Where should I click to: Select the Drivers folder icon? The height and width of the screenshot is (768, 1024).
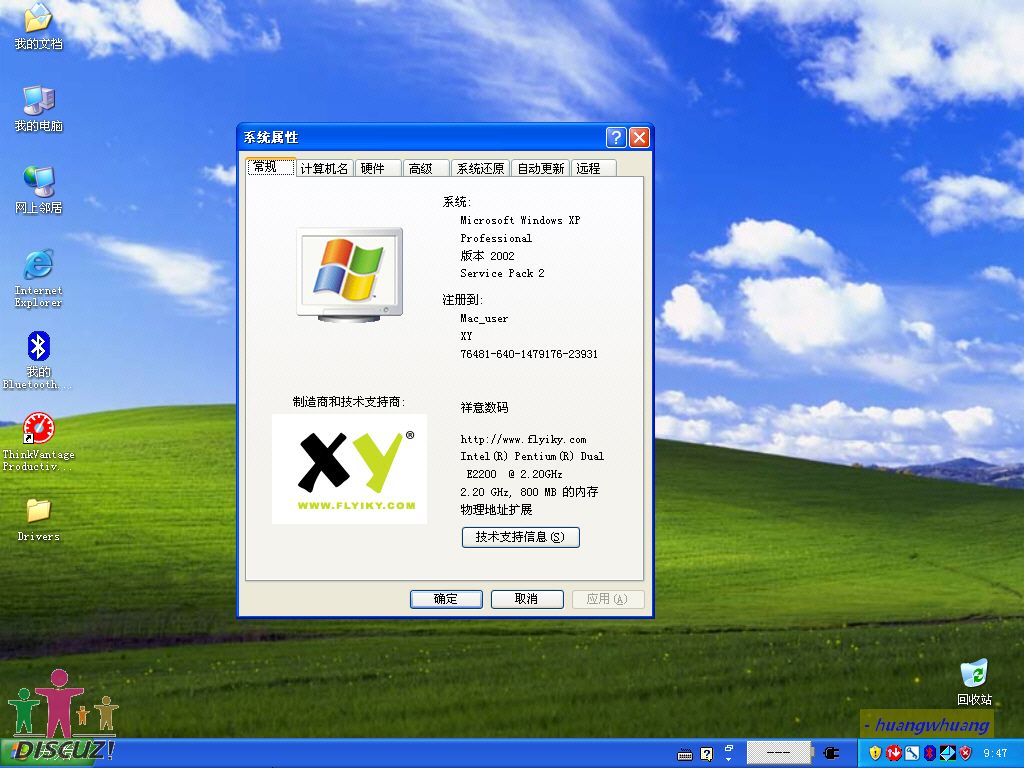[39, 520]
